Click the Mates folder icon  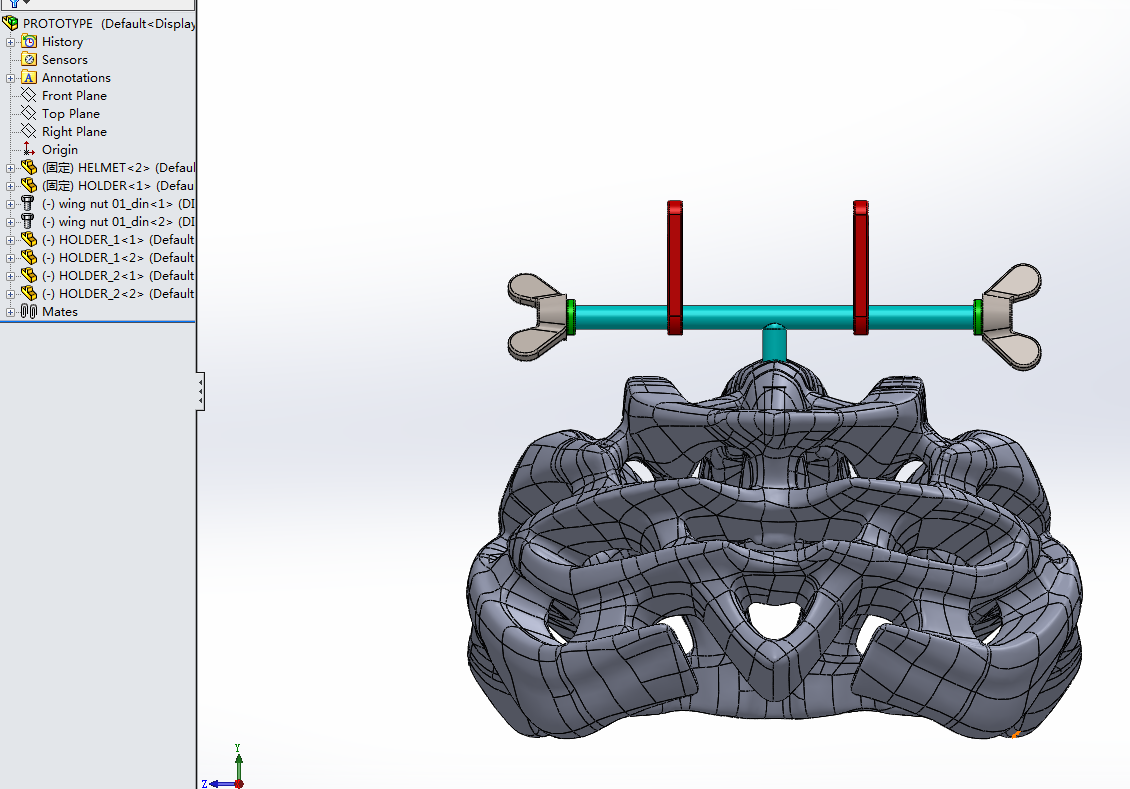tap(29, 311)
